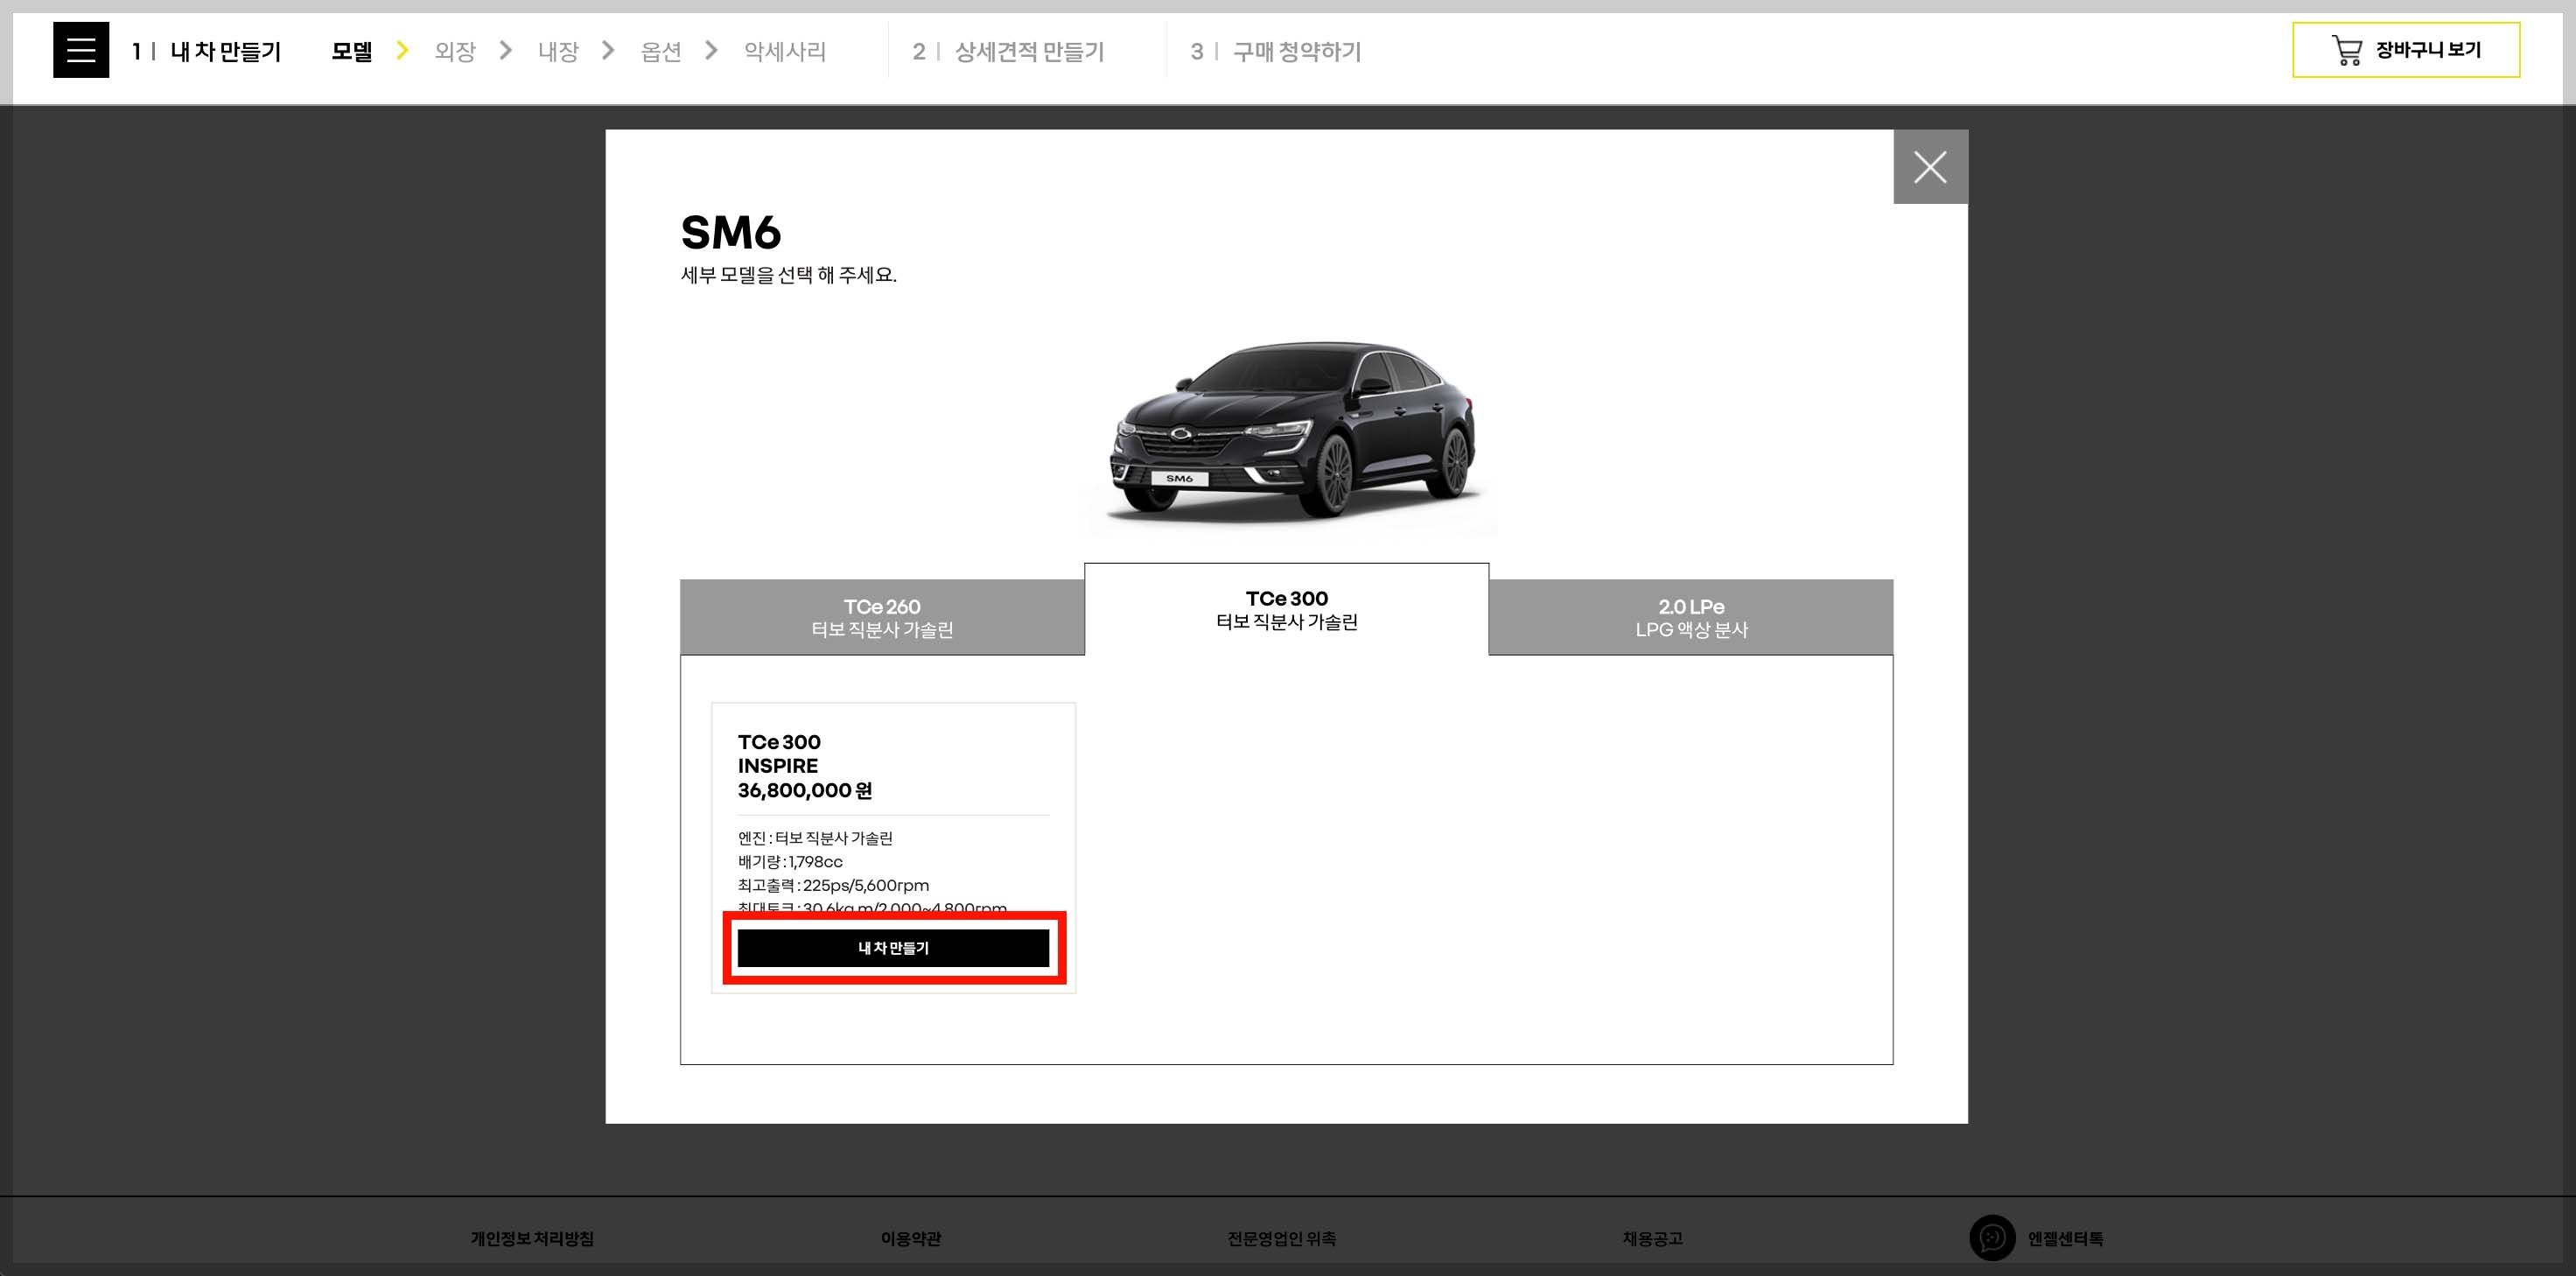The width and height of the screenshot is (2576, 1276).
Task: Open 이용약관 footer link
Action: click(910, 1238)
